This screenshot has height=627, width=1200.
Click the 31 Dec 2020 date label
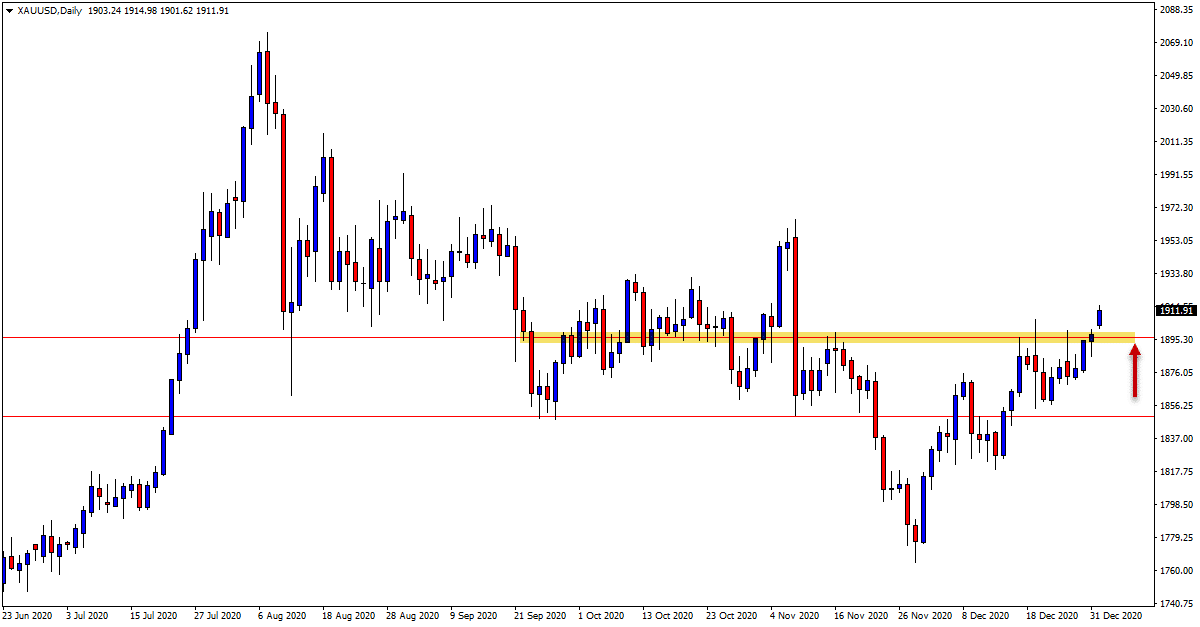(x=1116, y=616)
